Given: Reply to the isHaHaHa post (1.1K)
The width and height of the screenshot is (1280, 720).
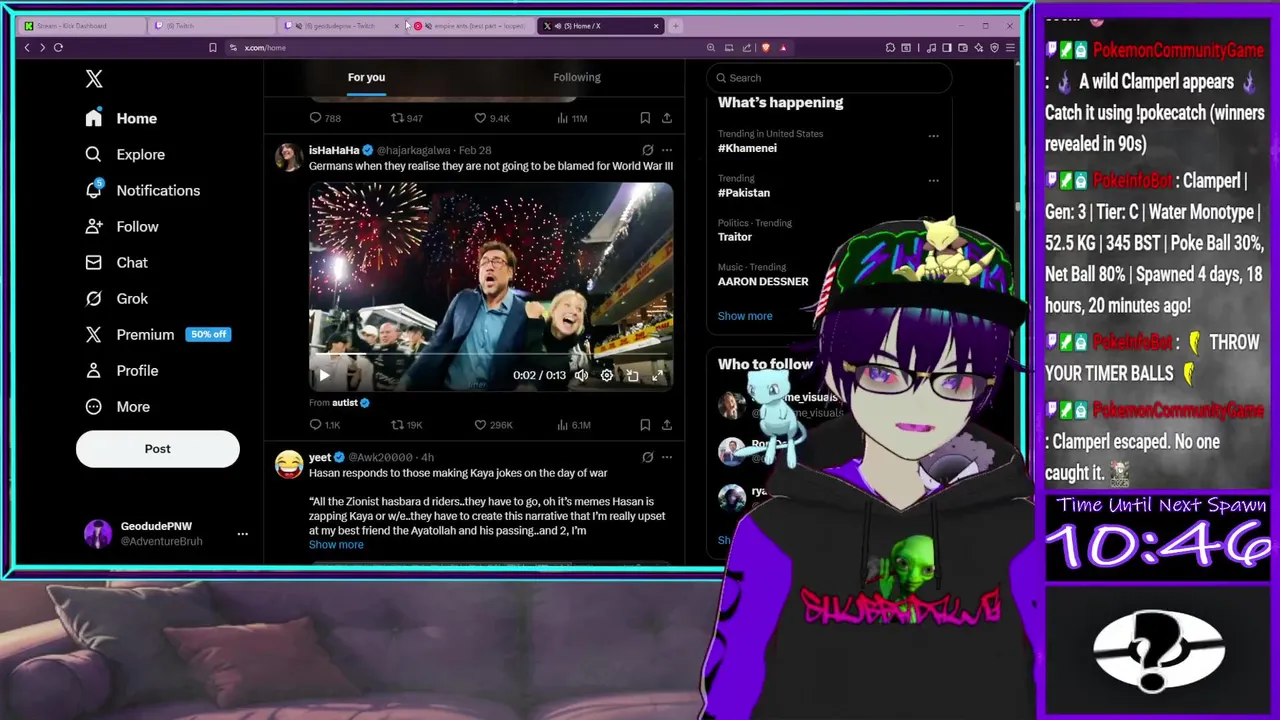Looking at the screenshot, I should tap(325, 425).
